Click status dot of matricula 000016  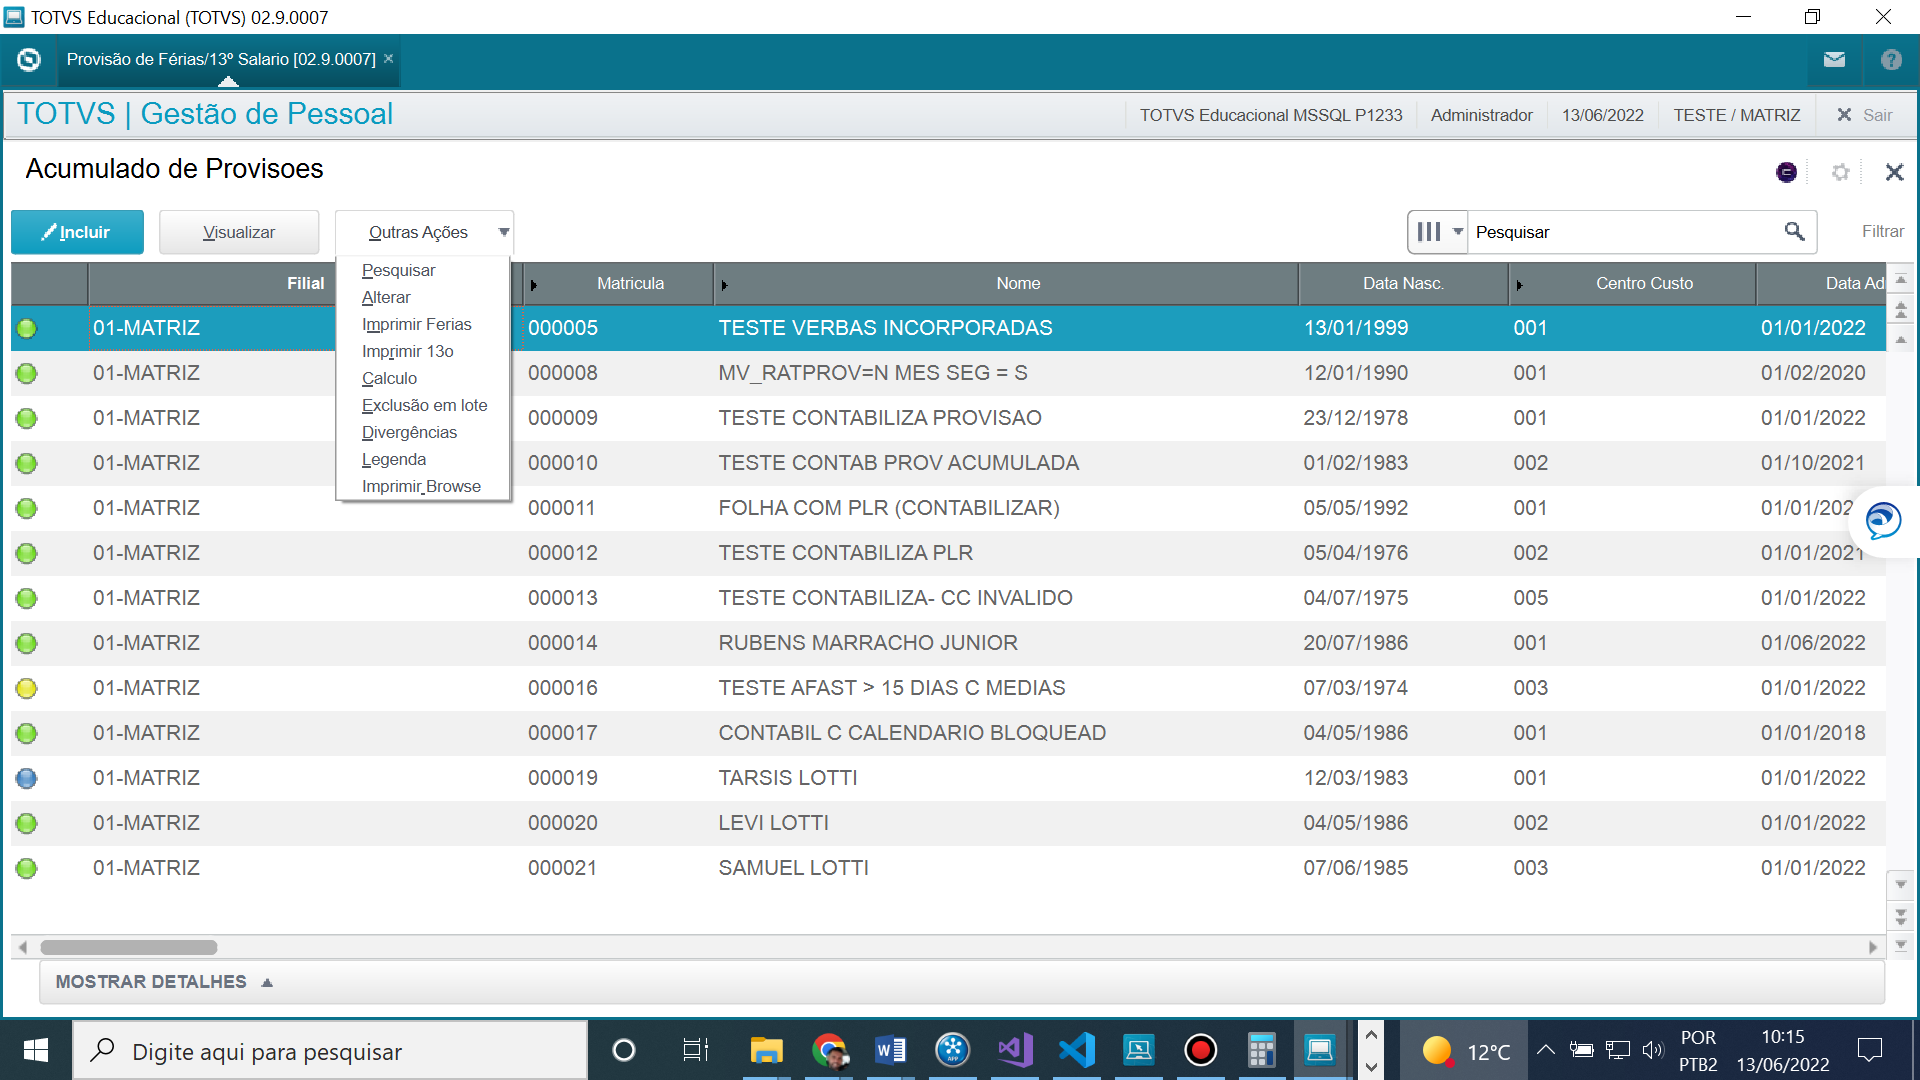pyautogui.click(x=27, y=688)
